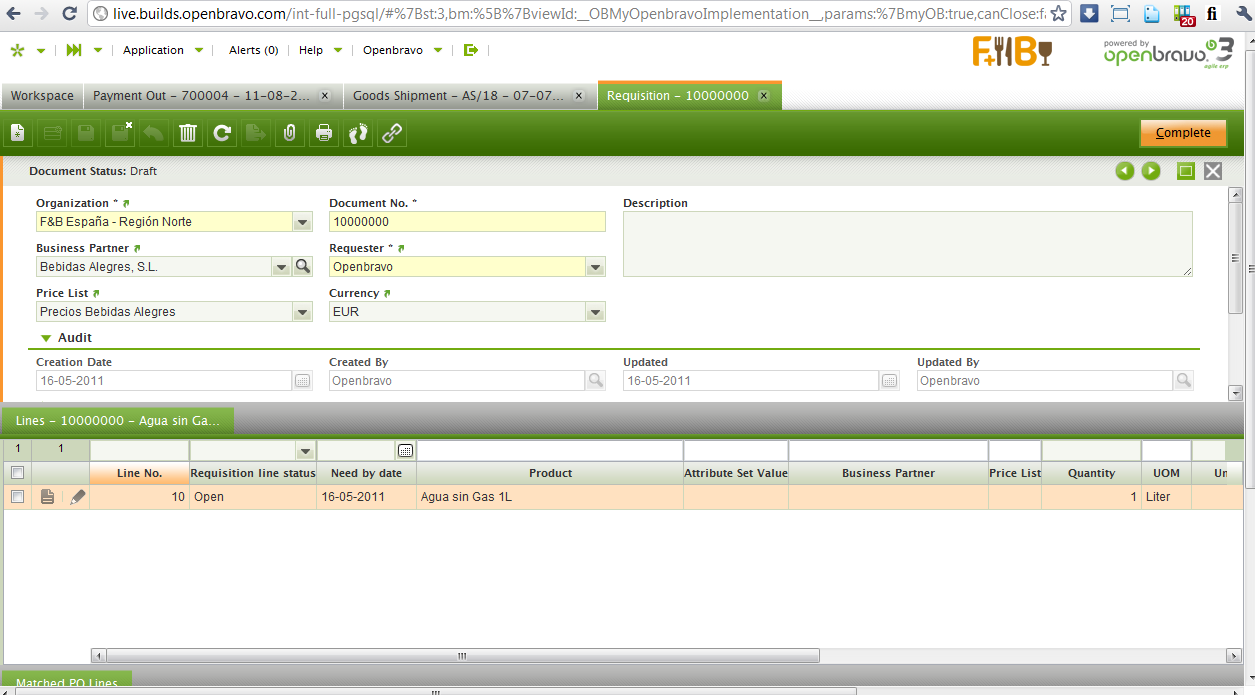This screenshot has width=1255, height=695.
Task: Open the Currency dropdown
Action: [595, 312]
